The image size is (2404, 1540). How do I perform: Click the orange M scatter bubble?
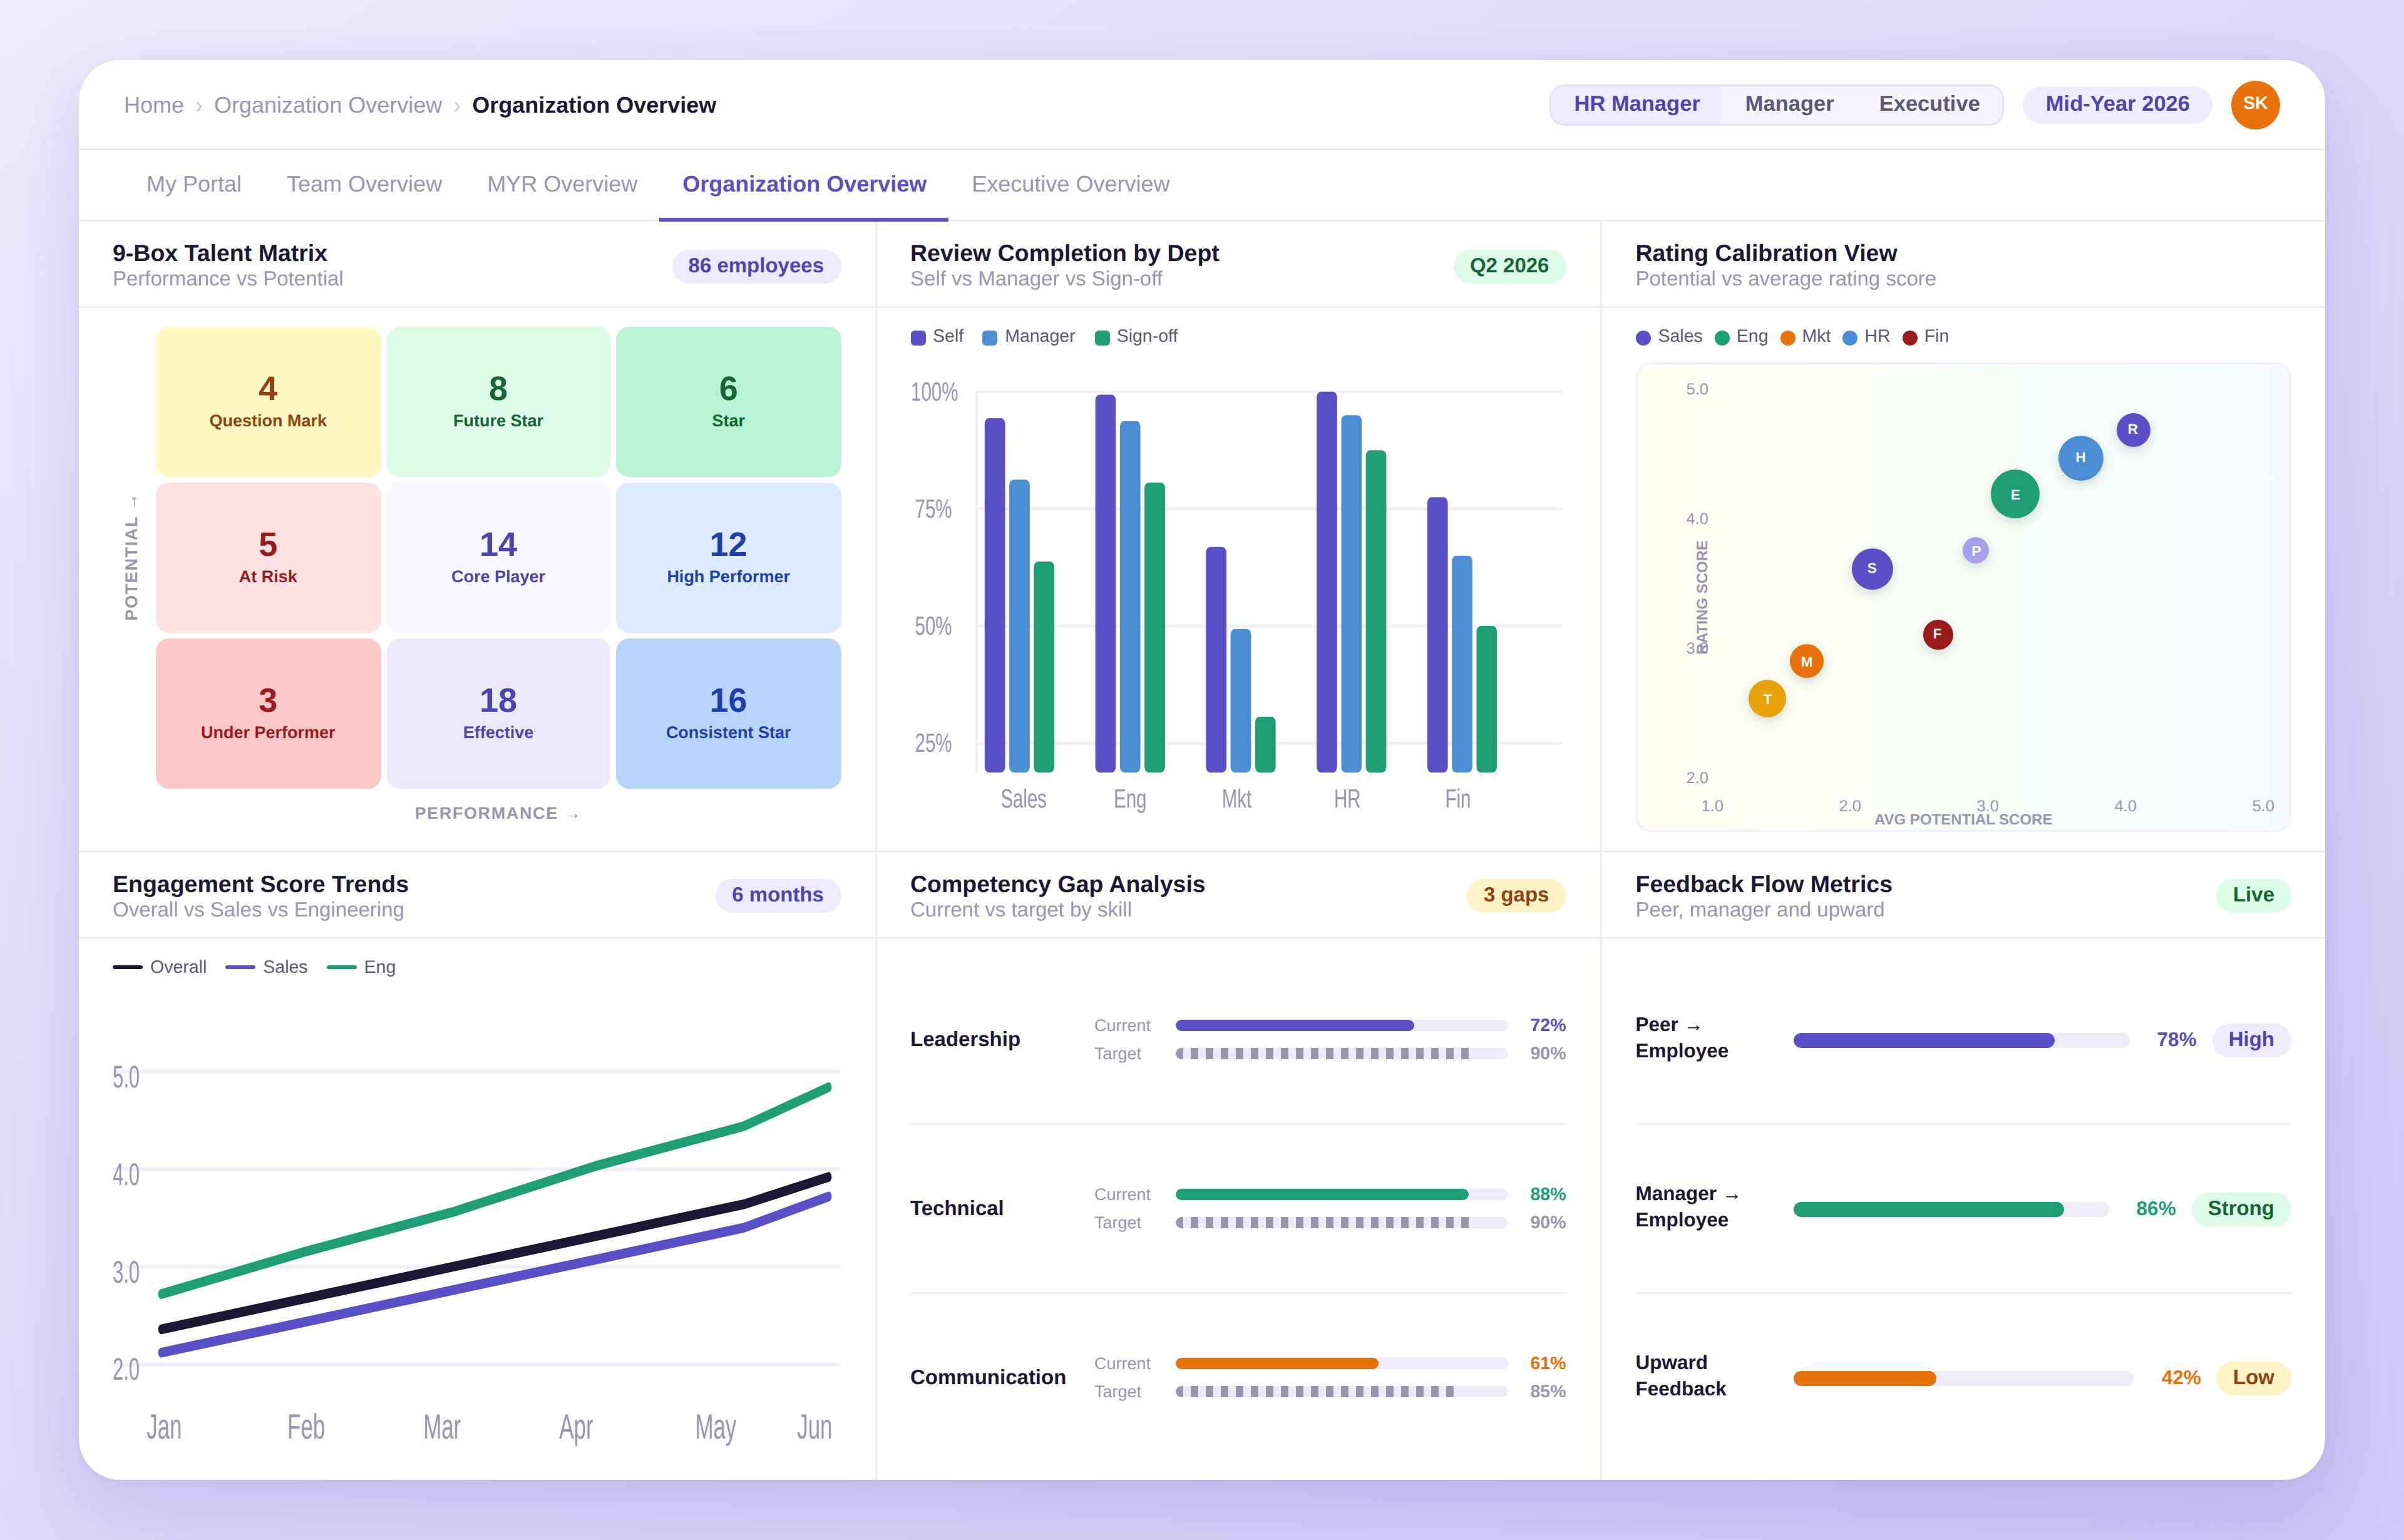click(x=1806, y=662)
